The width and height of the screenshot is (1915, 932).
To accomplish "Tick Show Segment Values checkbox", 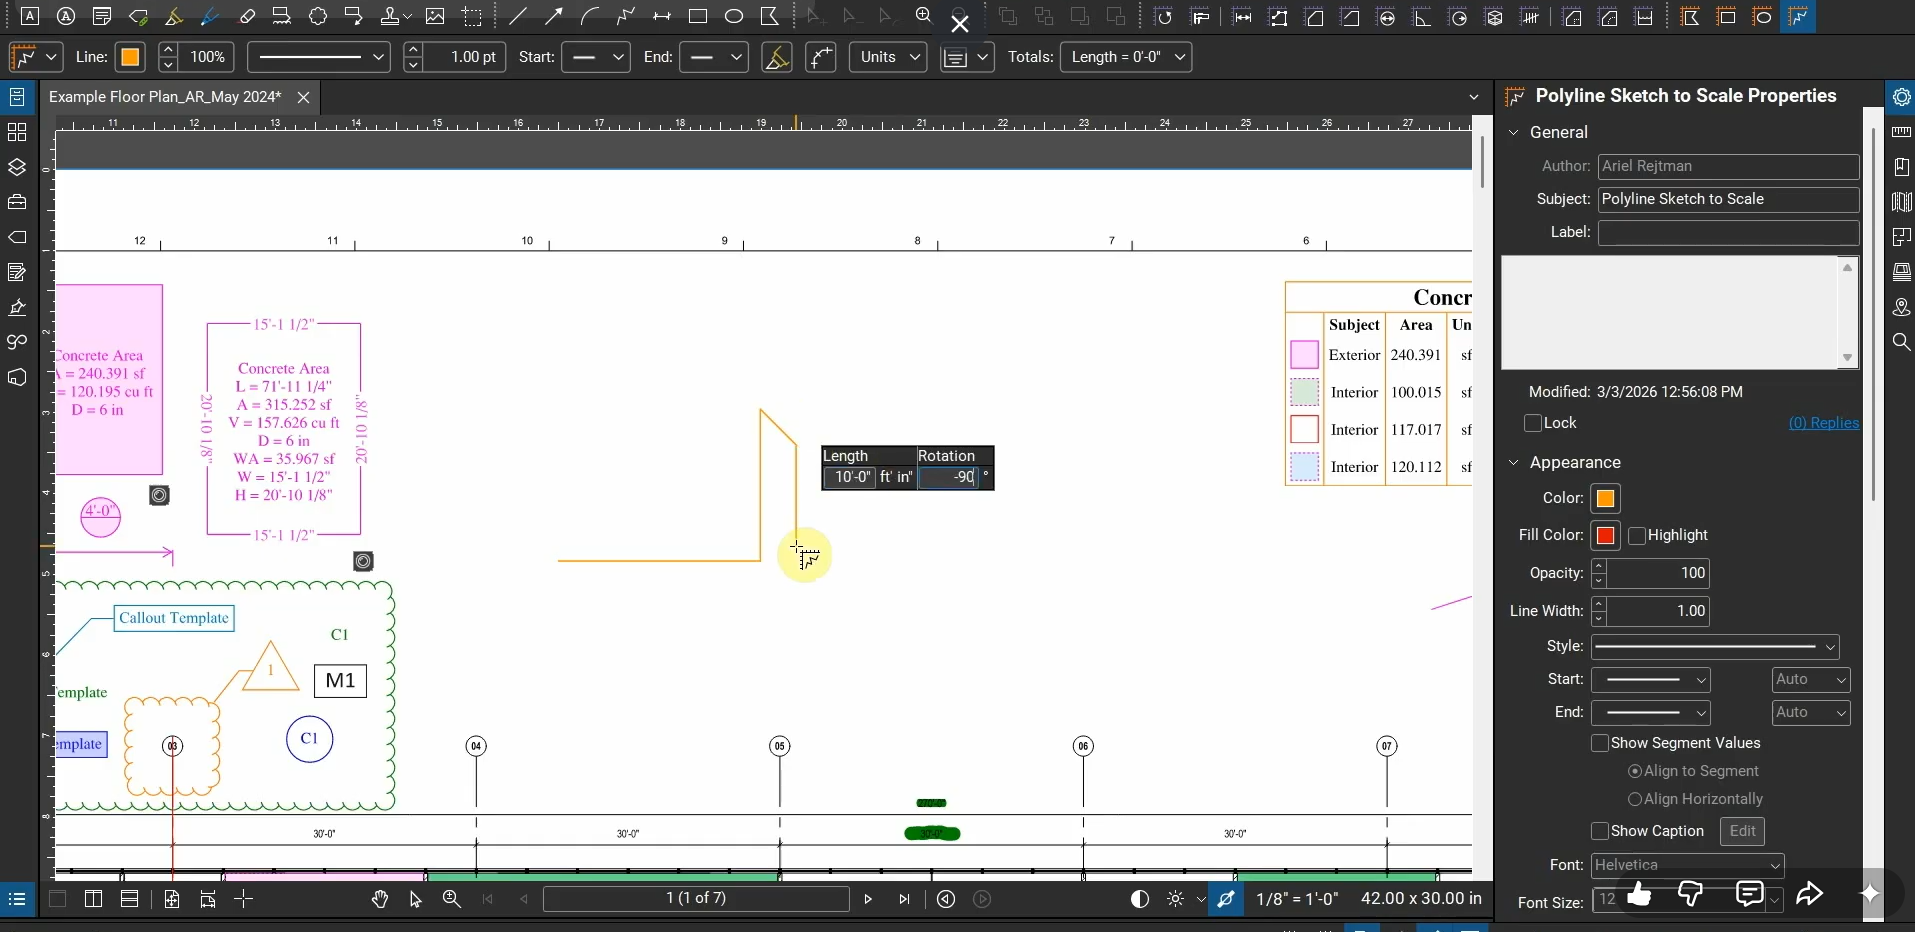I will click(x=1600, y=744).
